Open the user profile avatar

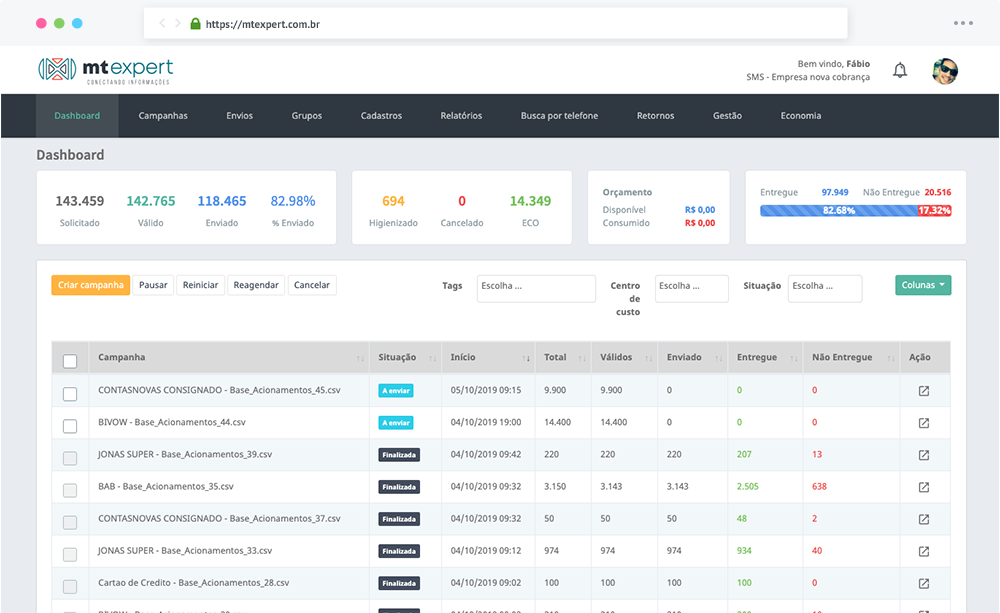(945, 70)
